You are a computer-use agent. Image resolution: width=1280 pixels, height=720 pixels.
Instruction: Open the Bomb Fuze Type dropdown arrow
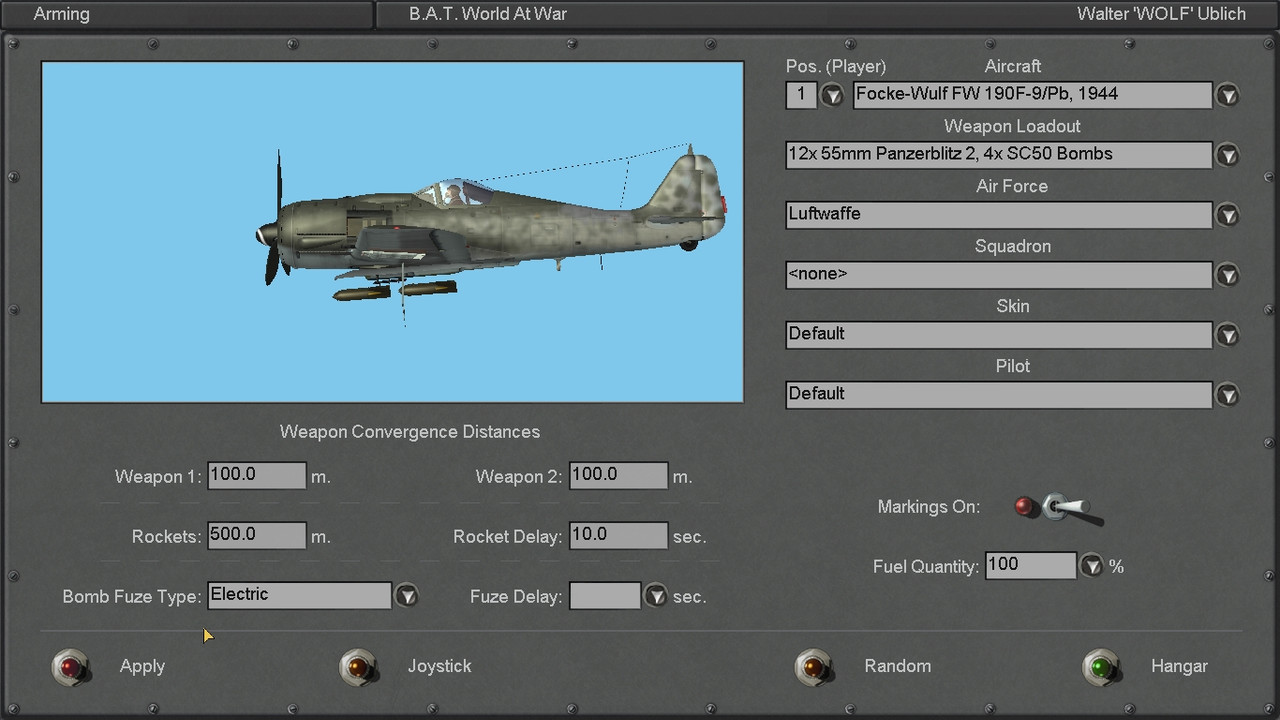(406, 596)
